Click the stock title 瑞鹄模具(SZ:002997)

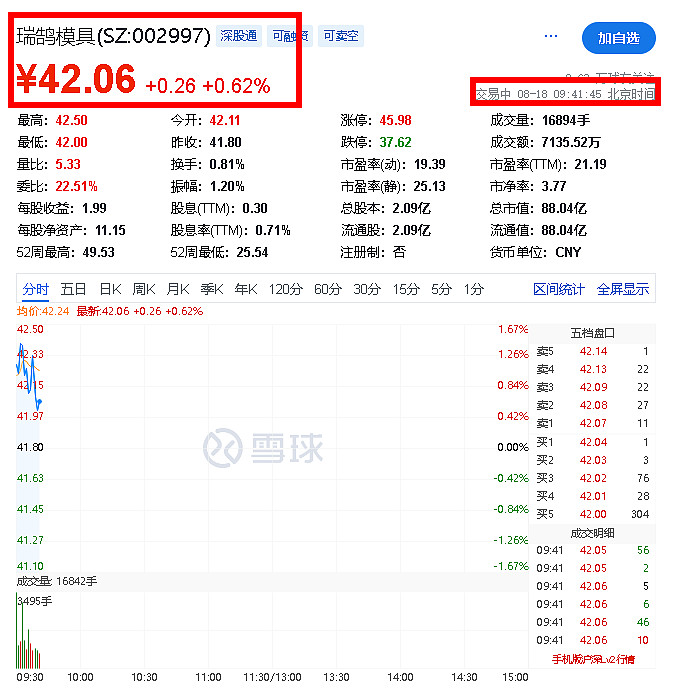coord(113,36)
